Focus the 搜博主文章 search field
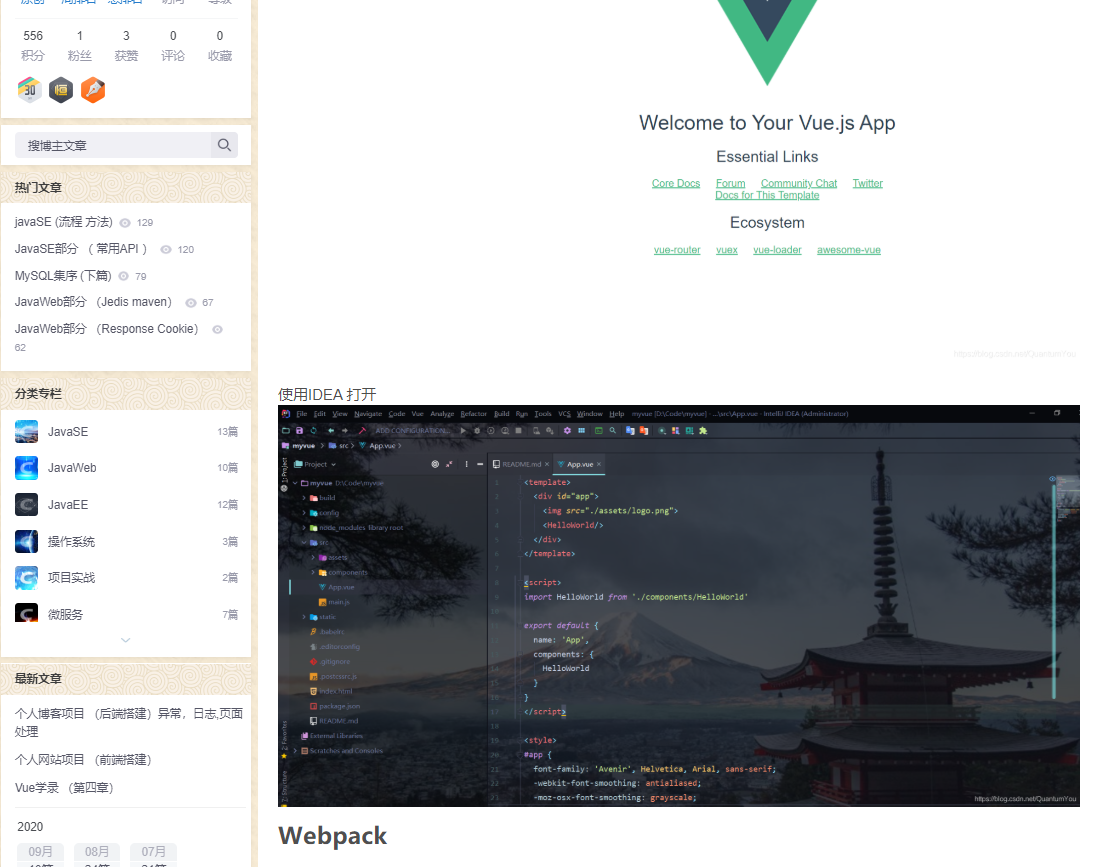1094x867 pixels. click(113, 145)
